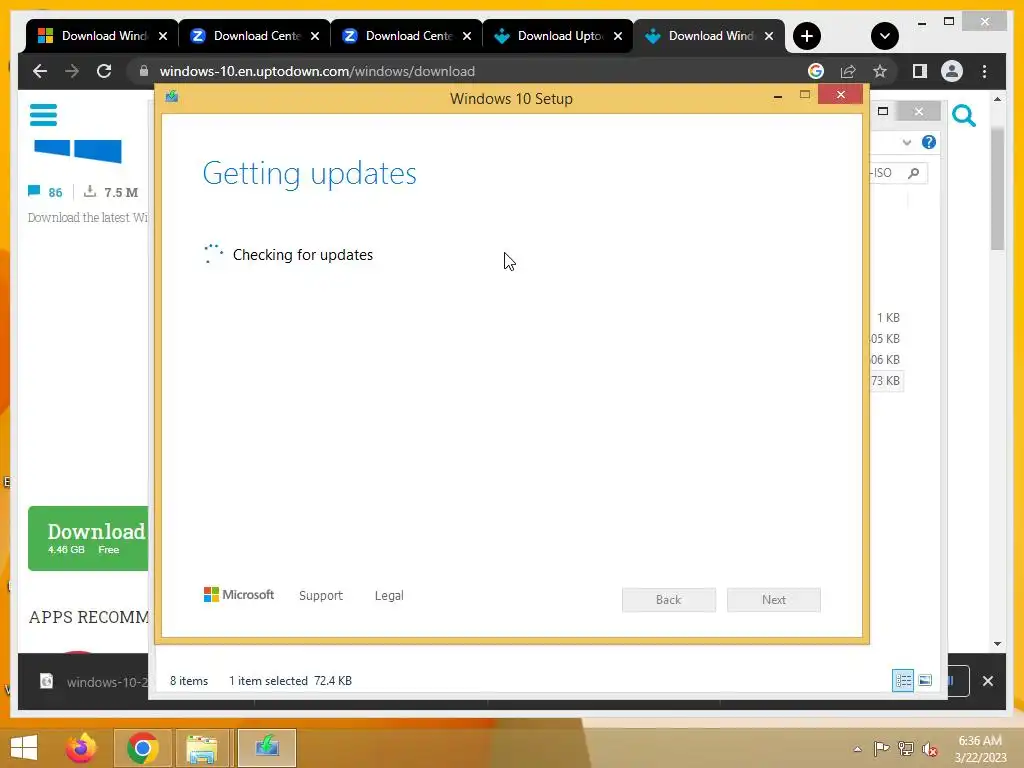Click the Chrome forward arrow
Viewport: 1024px width, 768px height.
pos(72,71)
